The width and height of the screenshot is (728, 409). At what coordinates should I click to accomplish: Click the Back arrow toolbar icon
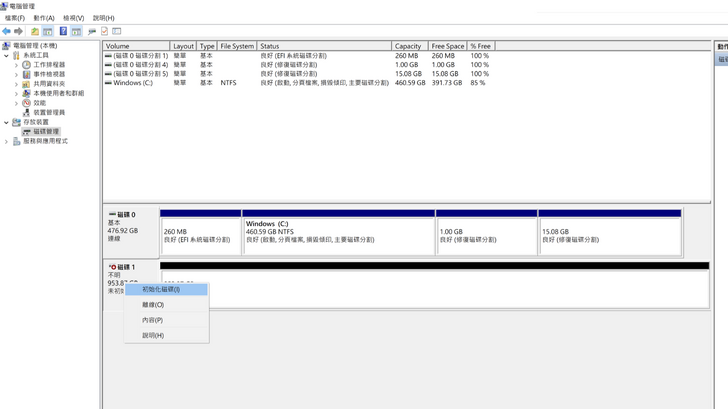[x=7, y=31]
